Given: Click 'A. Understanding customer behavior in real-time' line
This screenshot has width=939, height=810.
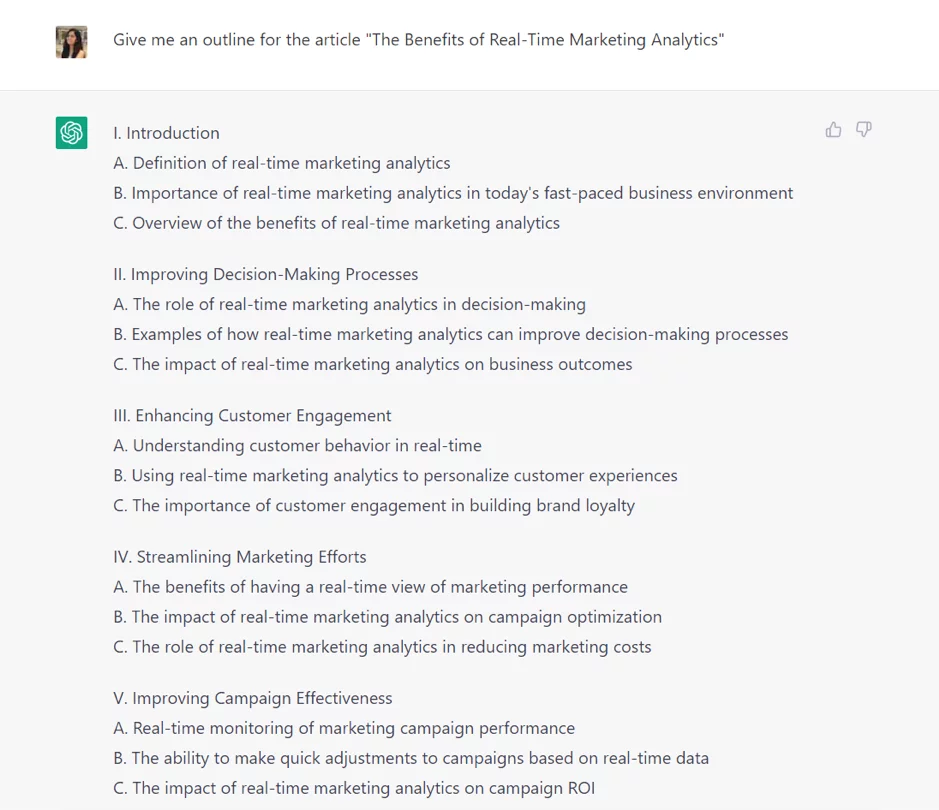Looking at the screenshot, I should pyautogui.click(x=298, y=446).
